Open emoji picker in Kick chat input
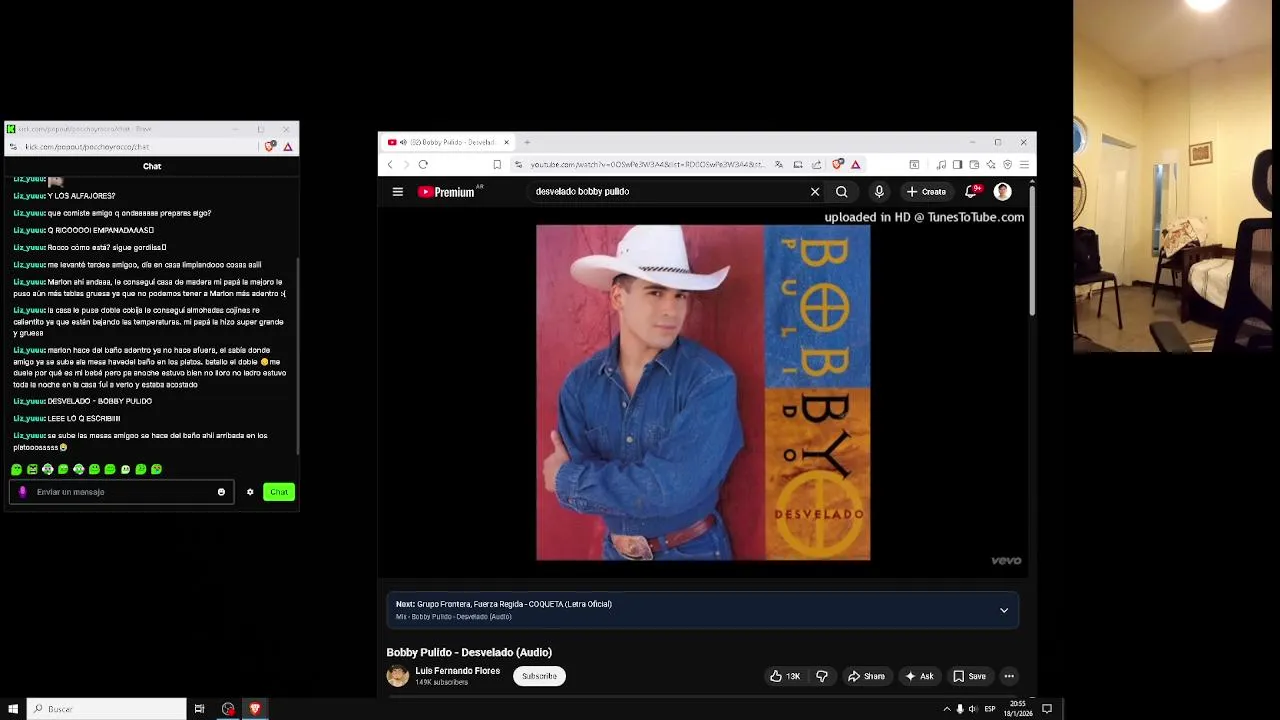 coord(221,492)
